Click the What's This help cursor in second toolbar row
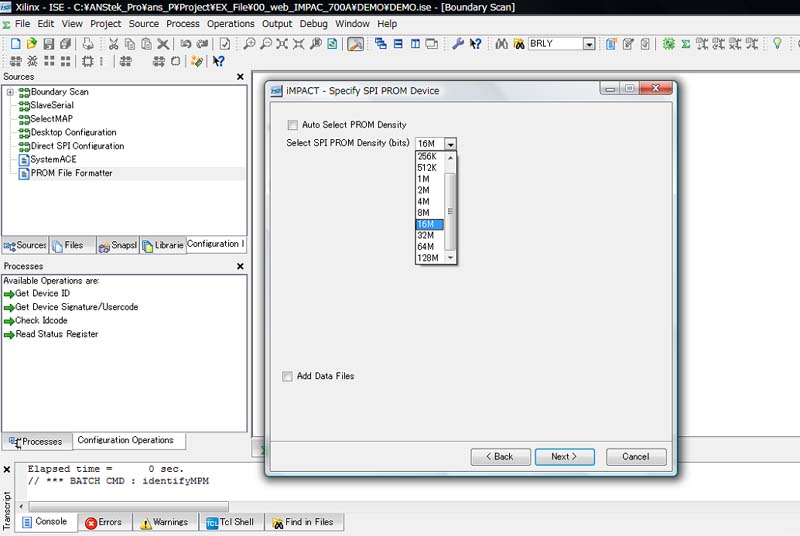This screenshot has height=536, width=800. coord(218,61)
